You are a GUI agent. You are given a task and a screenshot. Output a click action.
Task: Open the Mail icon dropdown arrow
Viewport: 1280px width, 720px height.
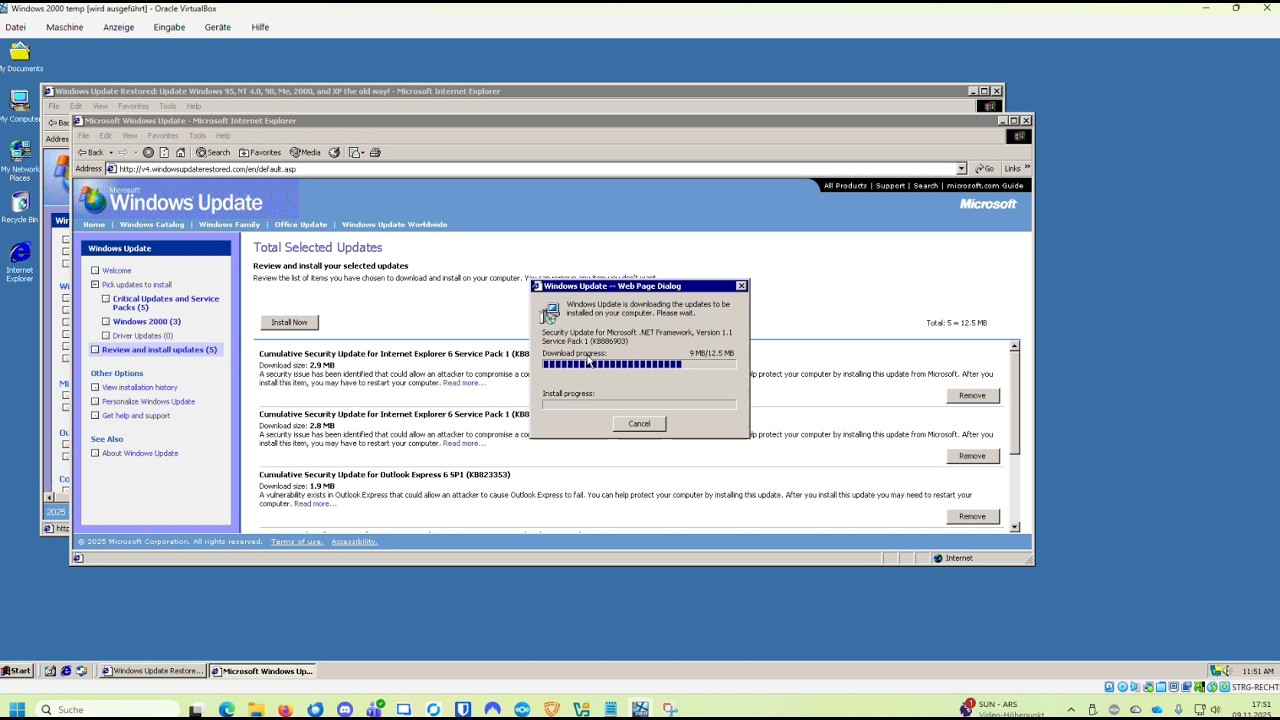point(363,152)
